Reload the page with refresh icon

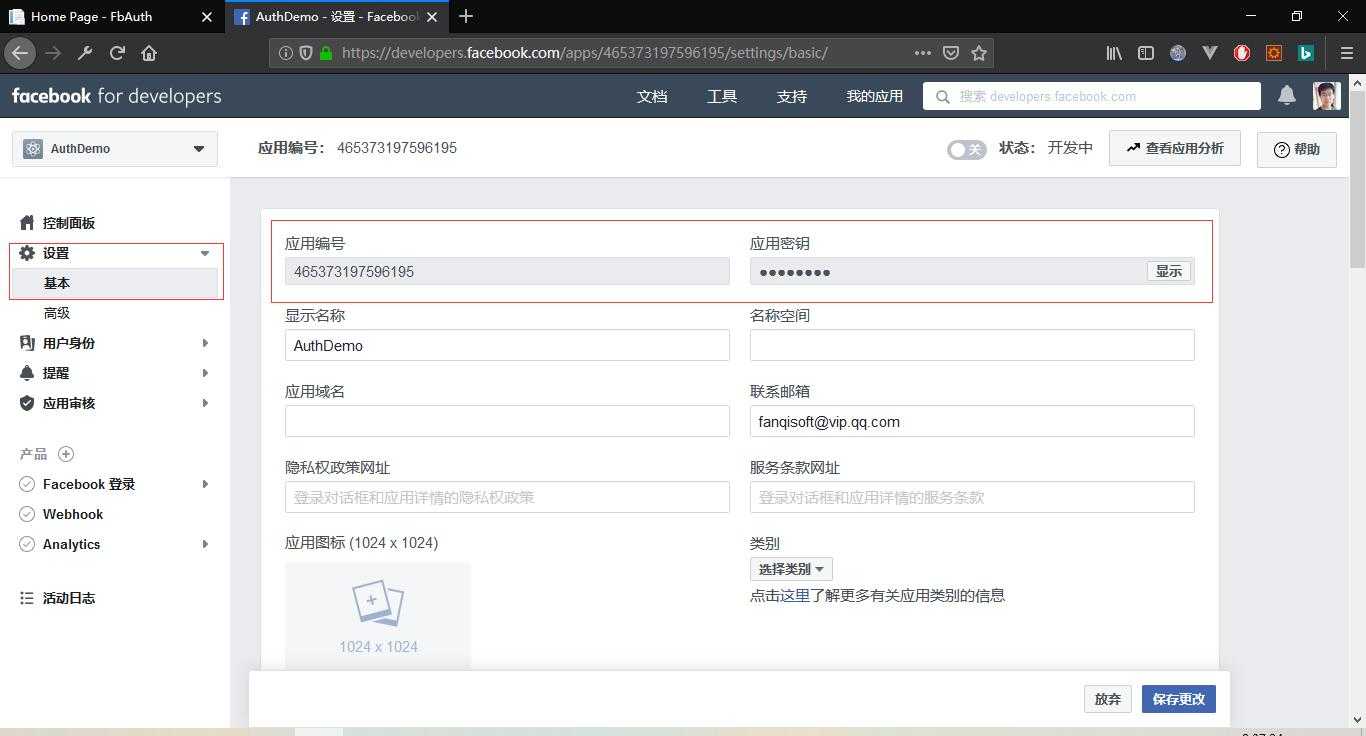point(117,53)
